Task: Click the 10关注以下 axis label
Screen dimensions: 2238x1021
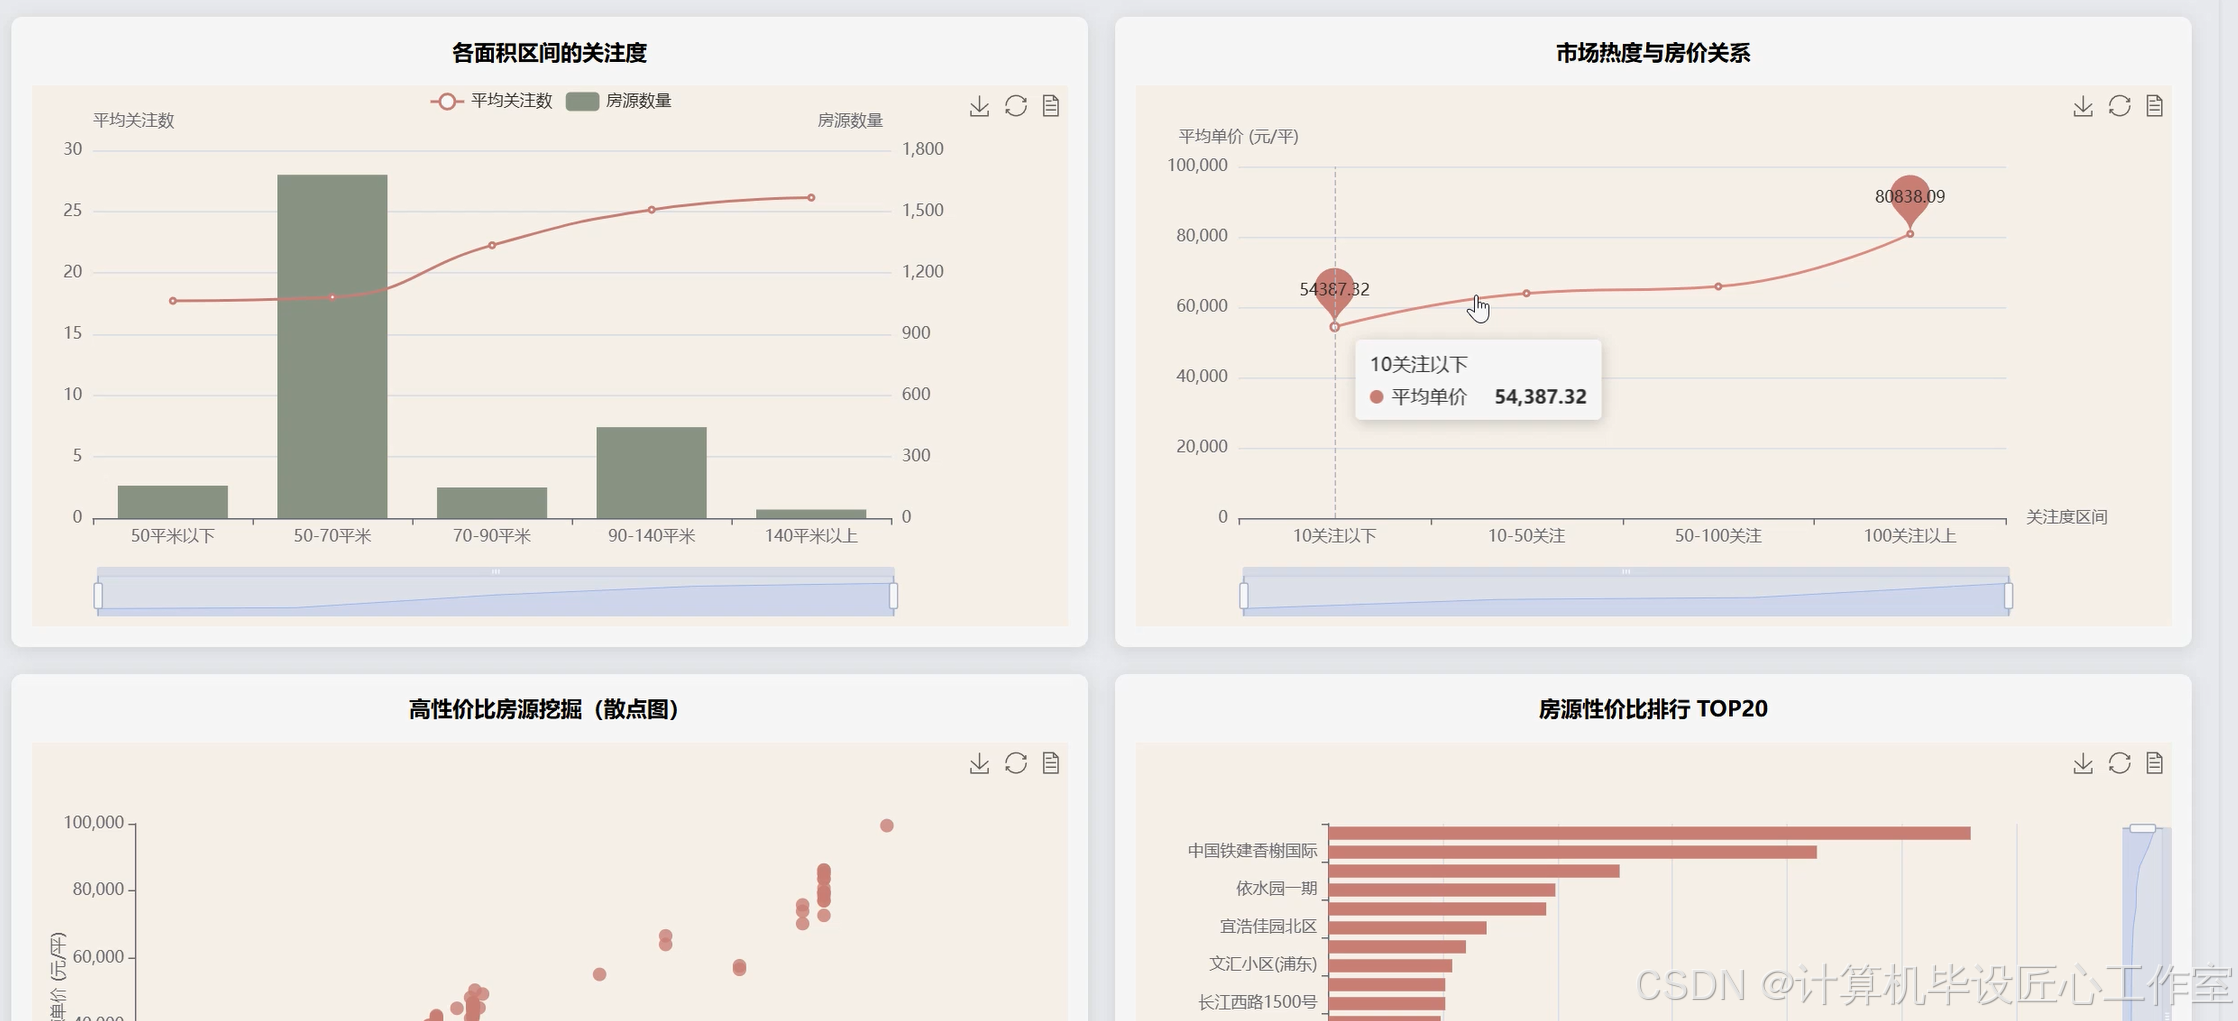Action: pyautogui.click(x=1334, y=536)
